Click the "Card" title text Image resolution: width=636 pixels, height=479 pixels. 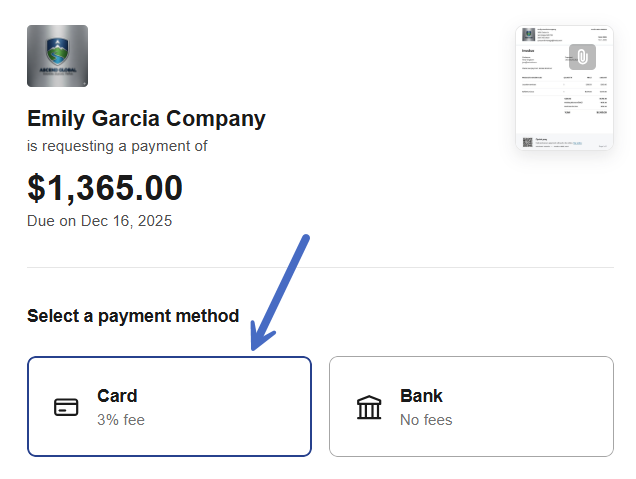117,396
